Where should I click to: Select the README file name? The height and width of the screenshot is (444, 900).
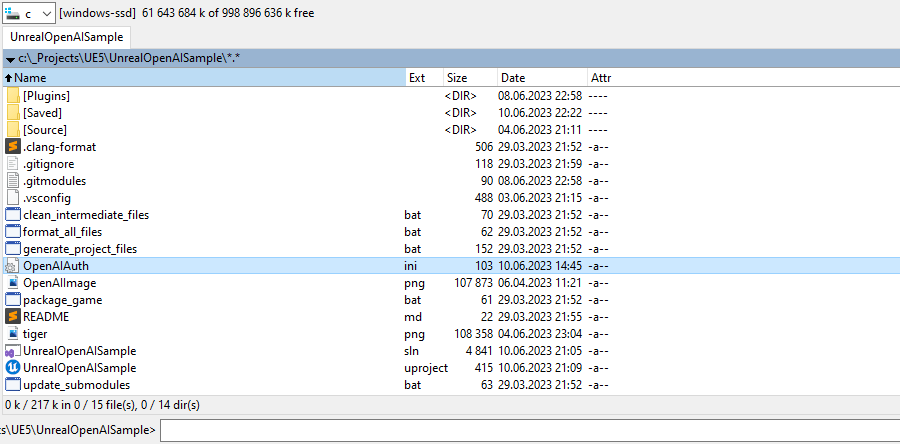[46, 317]
